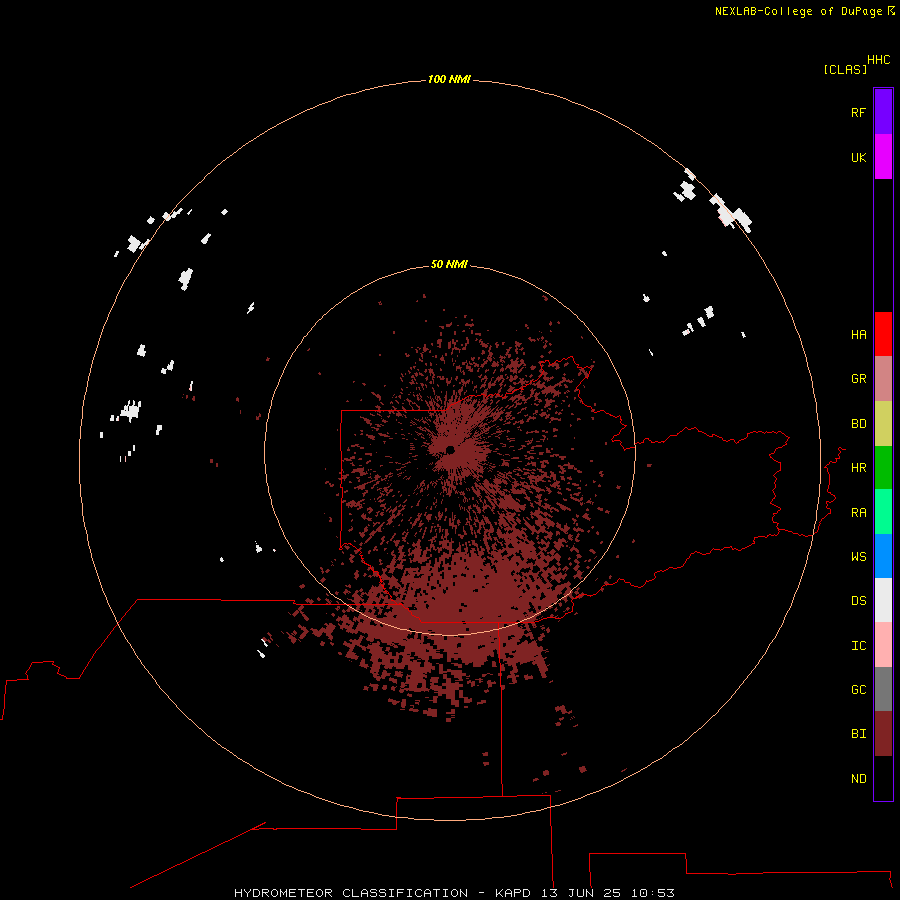Click the BD legend label
The image size is (900, 900).
click(858, 424)
